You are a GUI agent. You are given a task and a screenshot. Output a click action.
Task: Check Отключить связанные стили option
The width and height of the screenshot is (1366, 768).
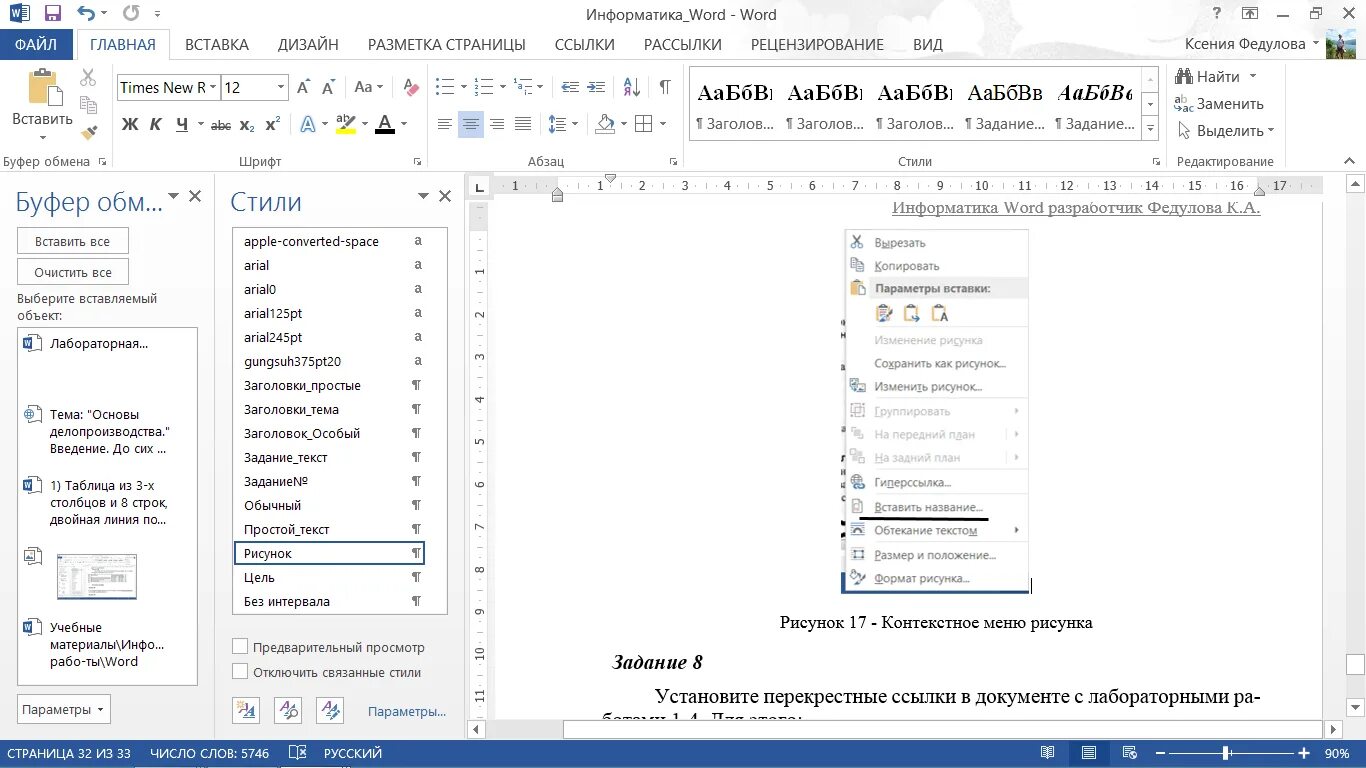click(240, 672)
